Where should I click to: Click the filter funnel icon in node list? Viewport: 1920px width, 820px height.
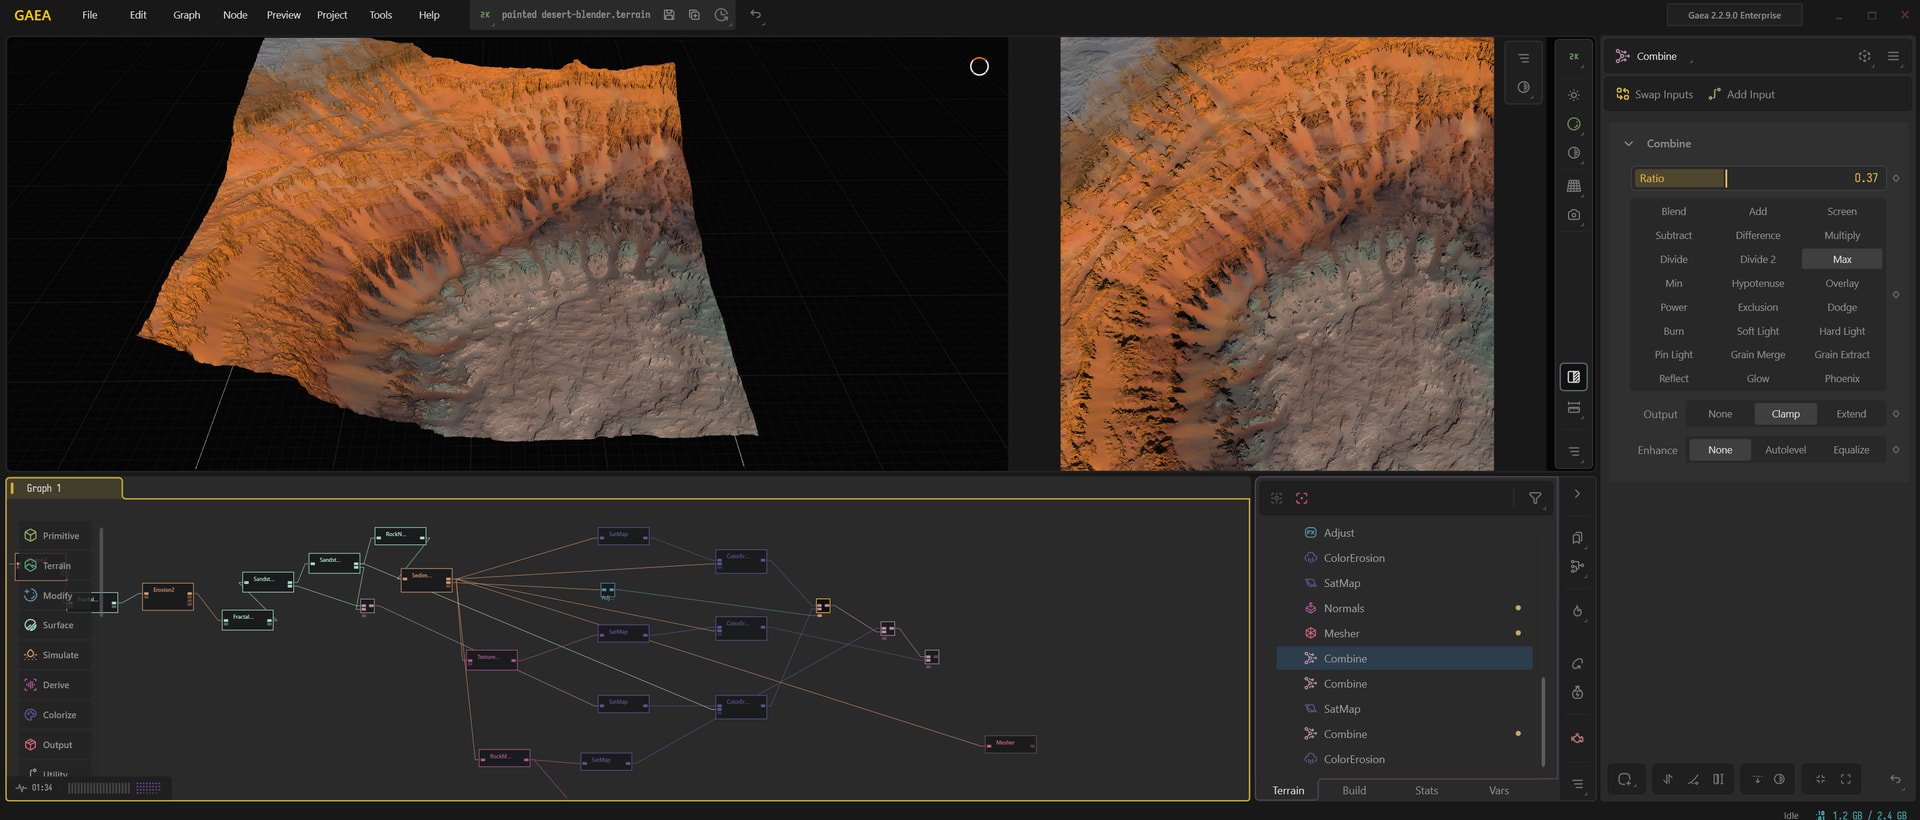(x=1535, y=498)
